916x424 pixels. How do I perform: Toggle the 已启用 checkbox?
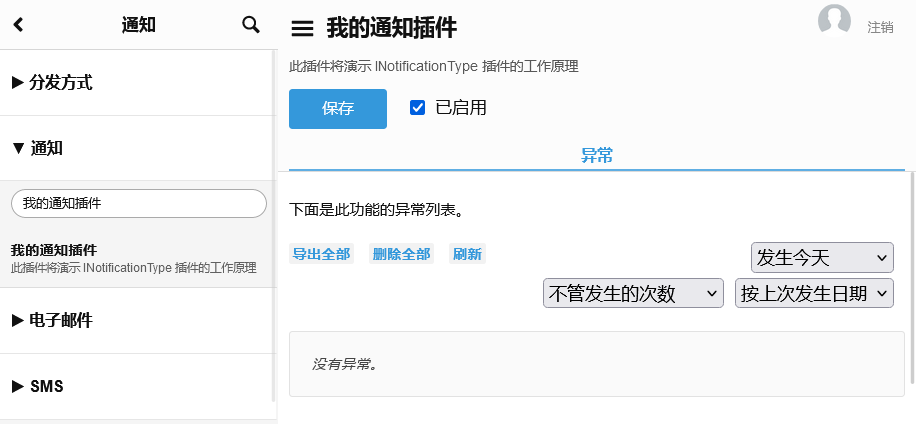418,108
